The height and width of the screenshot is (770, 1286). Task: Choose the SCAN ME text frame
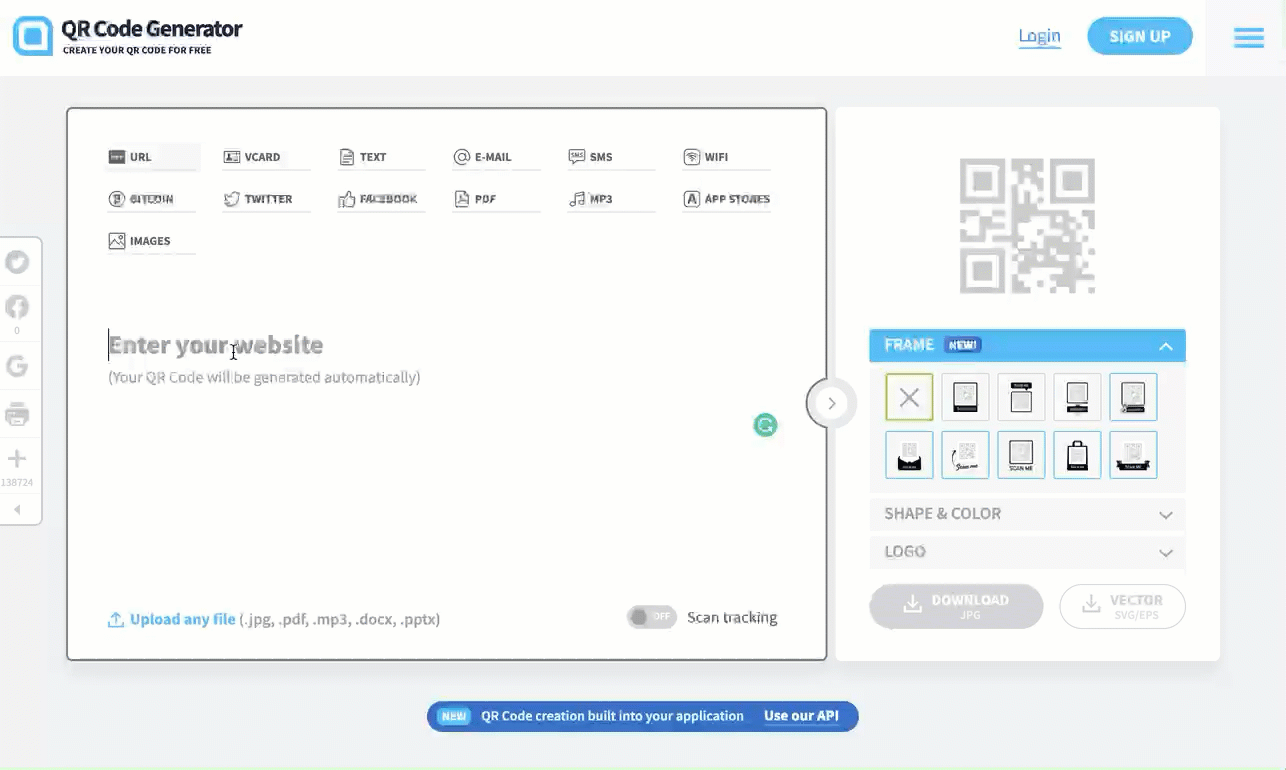pos(1021,455)
